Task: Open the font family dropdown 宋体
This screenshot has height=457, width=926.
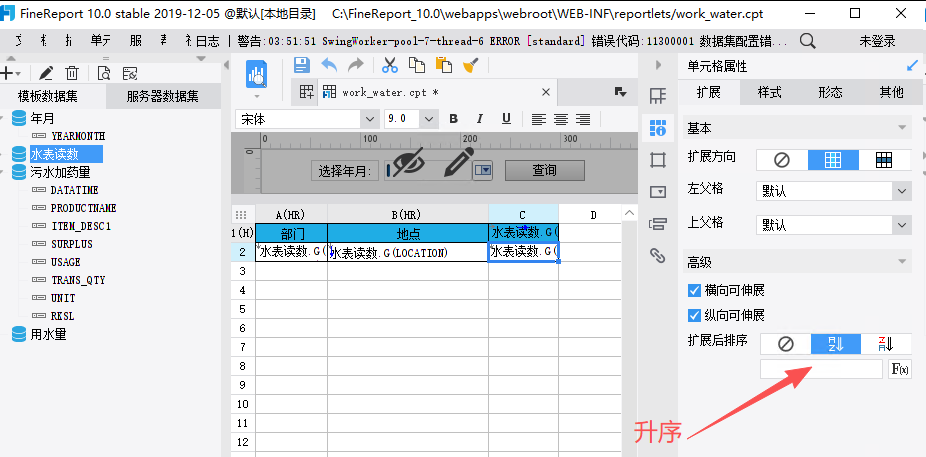Action: (370, 119)
